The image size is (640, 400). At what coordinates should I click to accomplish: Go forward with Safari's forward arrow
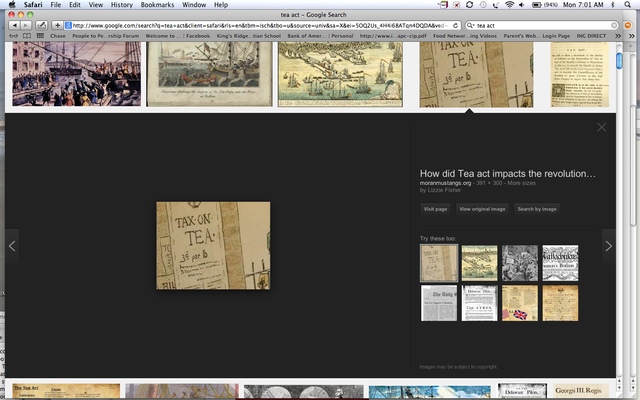pos(25,25)
